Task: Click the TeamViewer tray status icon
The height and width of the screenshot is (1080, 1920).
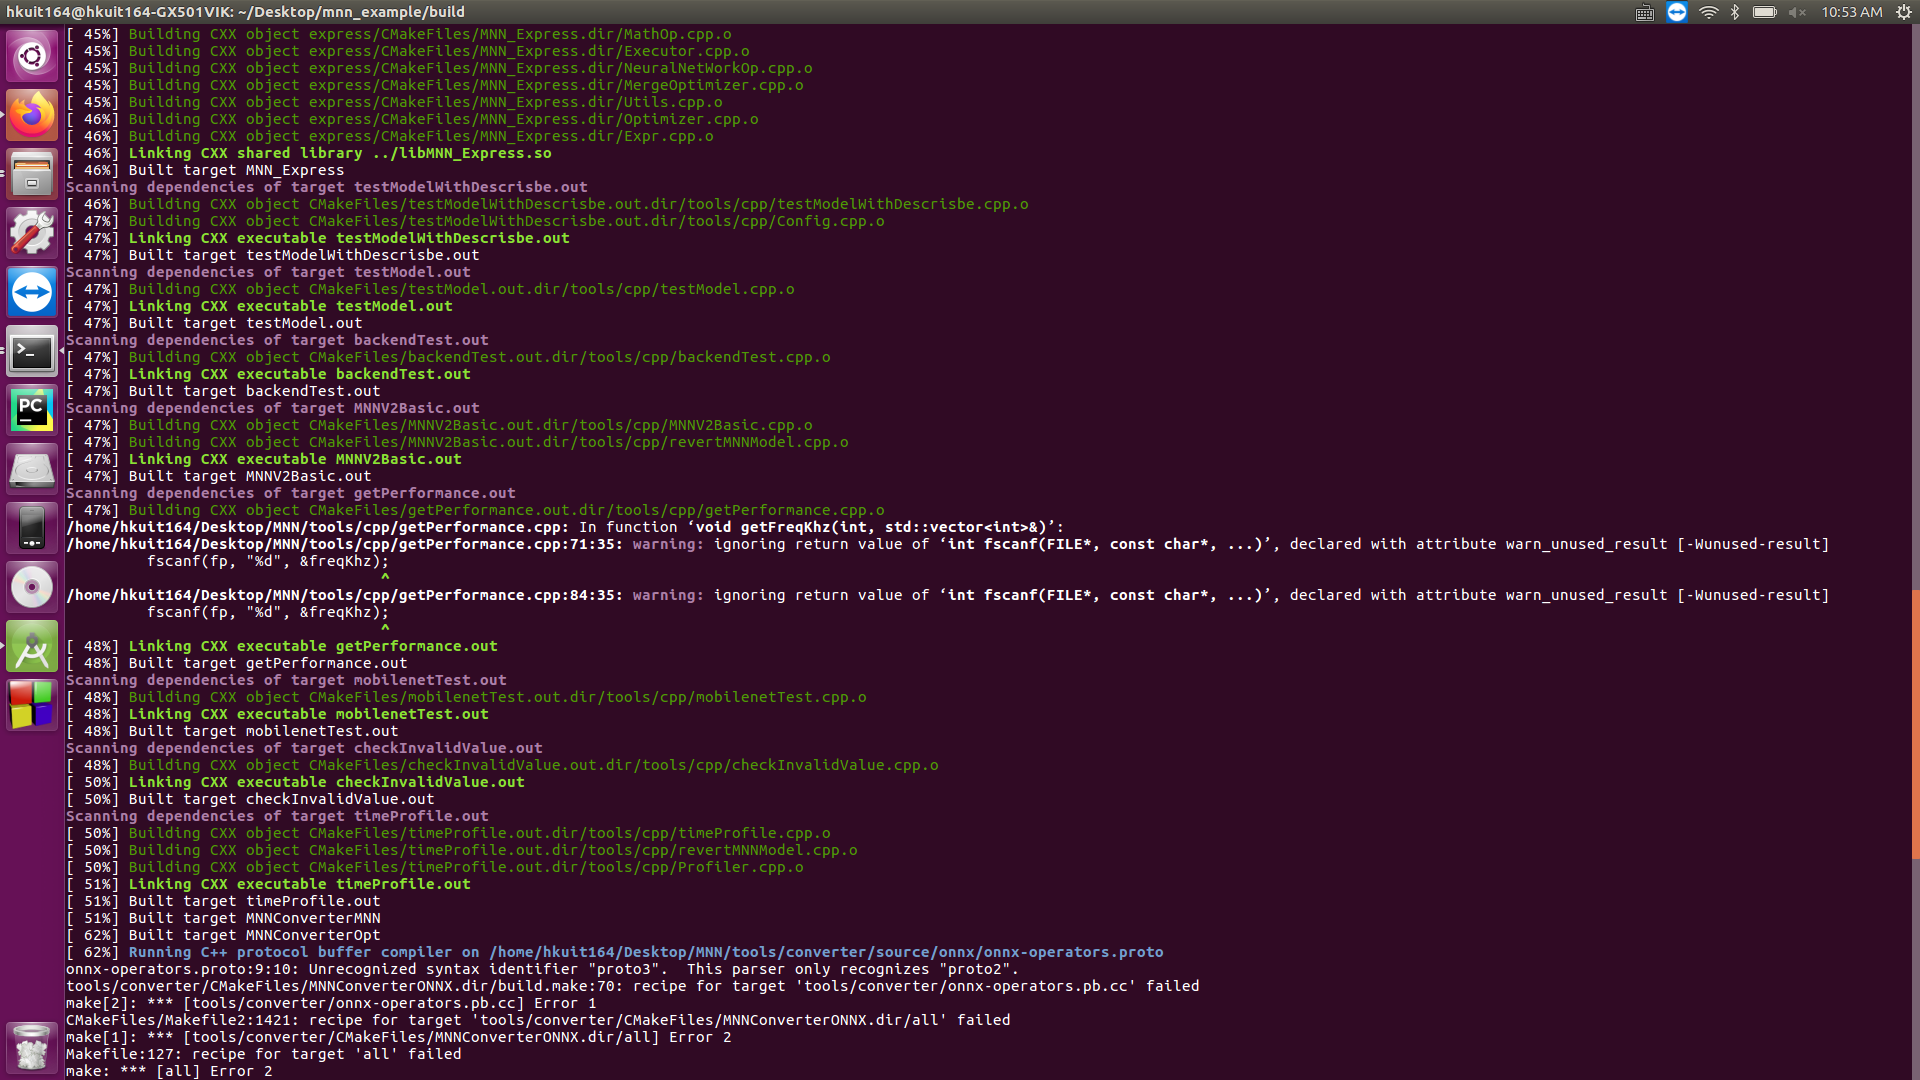Action: [x=1675, y=12]
